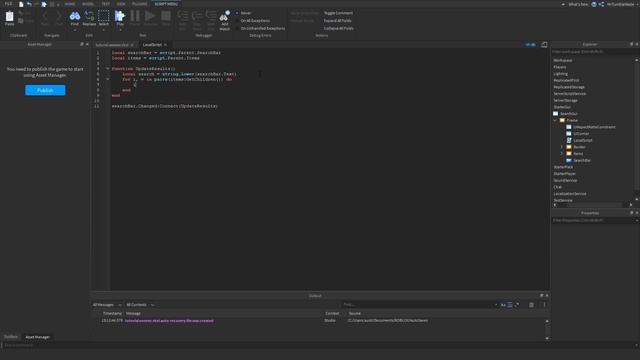Click the Add Watch icon

click(224, 16)
